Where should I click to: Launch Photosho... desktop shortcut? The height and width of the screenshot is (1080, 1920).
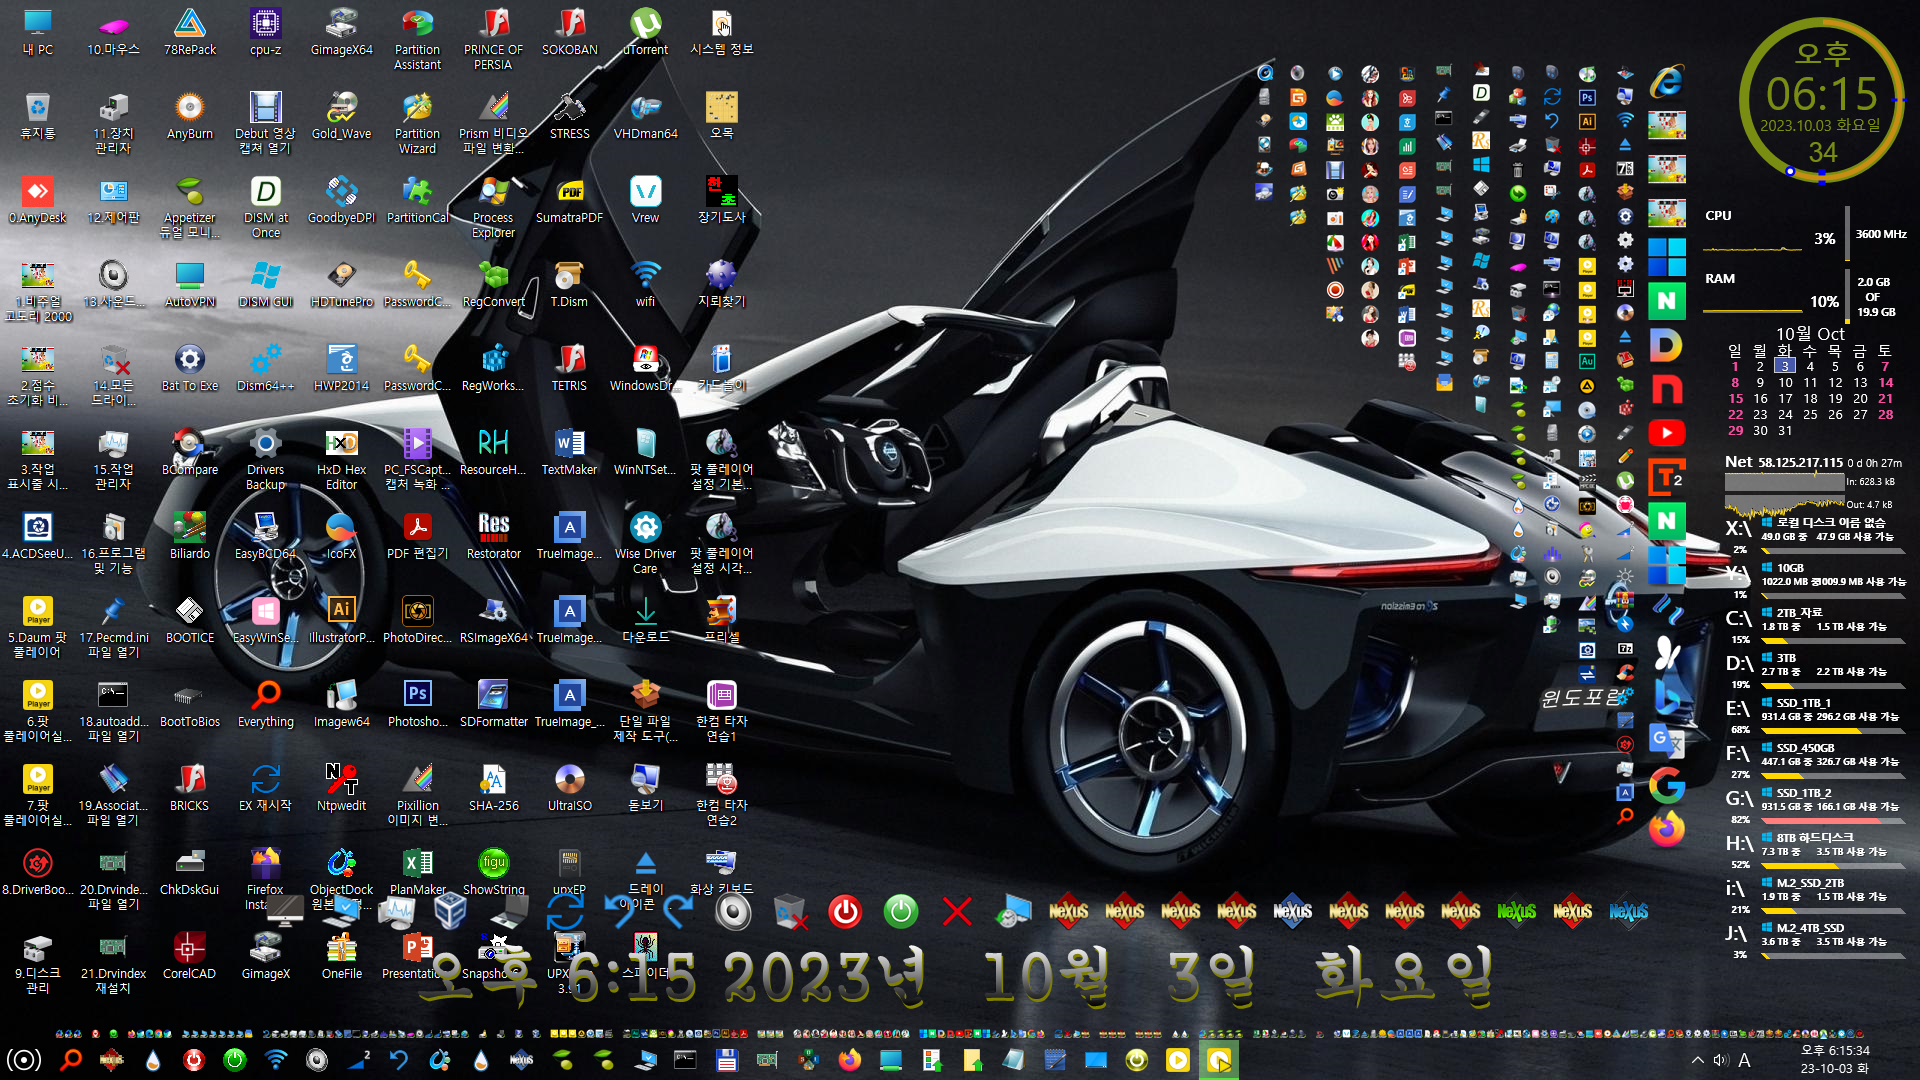417,704
